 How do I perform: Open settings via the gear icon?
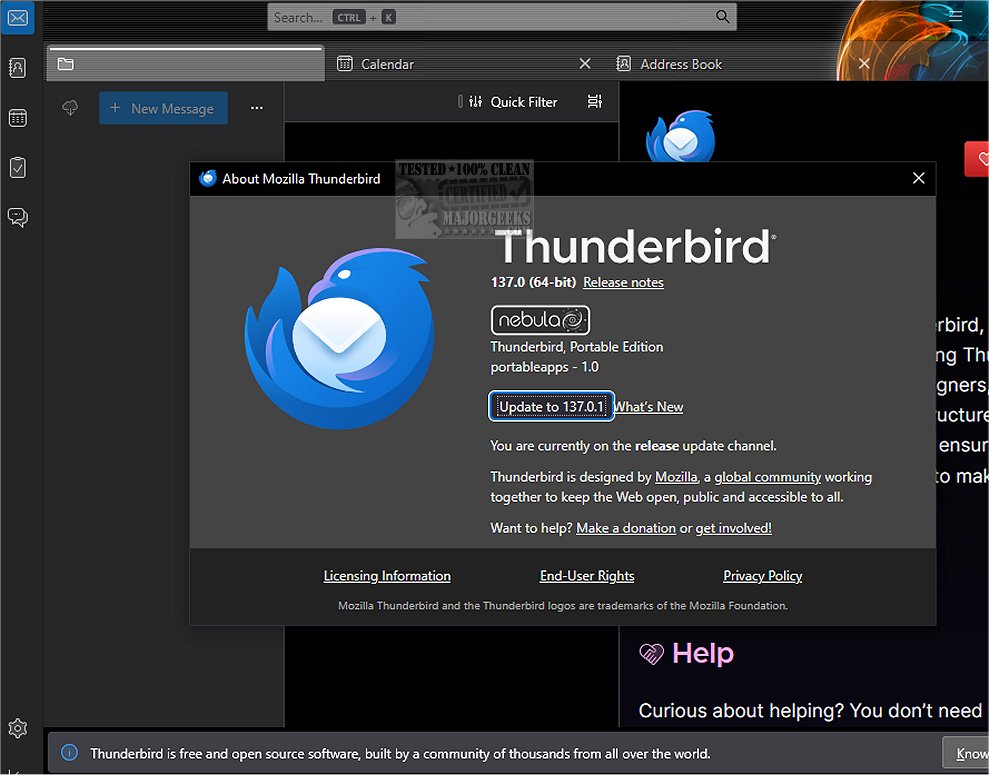[x=18, y=729]
